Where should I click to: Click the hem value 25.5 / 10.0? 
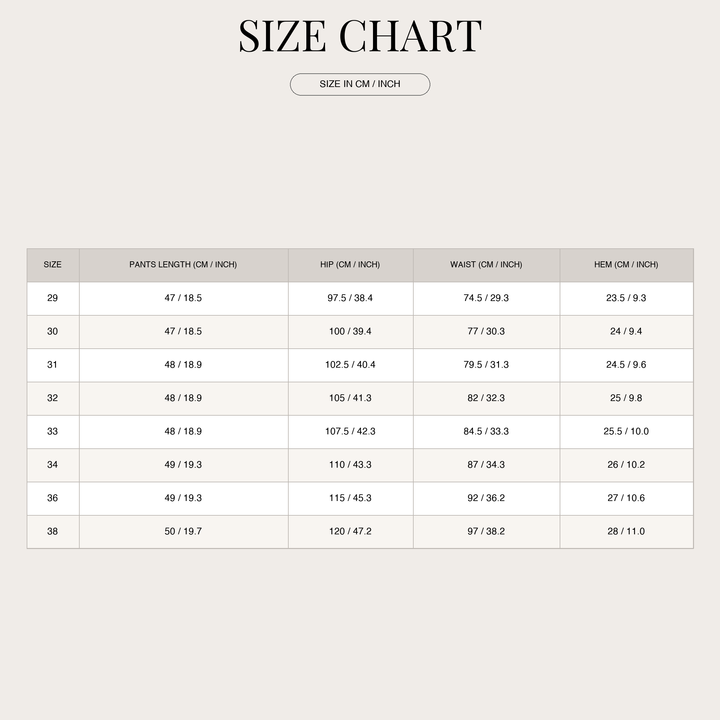click(x=626, y=431)
